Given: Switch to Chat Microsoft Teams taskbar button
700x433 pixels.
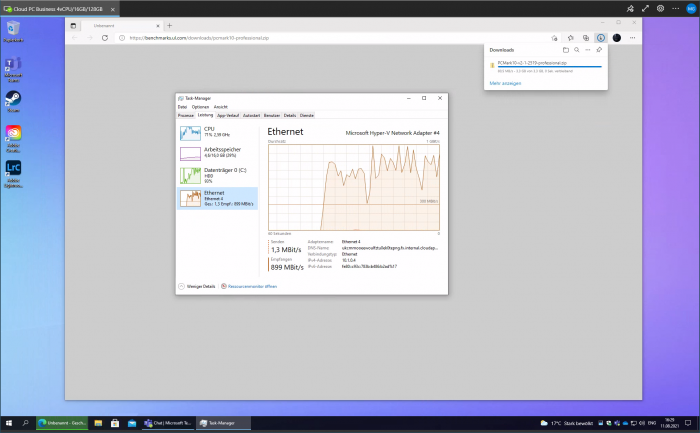Looking at the screenshot, I should pos(167,423).
